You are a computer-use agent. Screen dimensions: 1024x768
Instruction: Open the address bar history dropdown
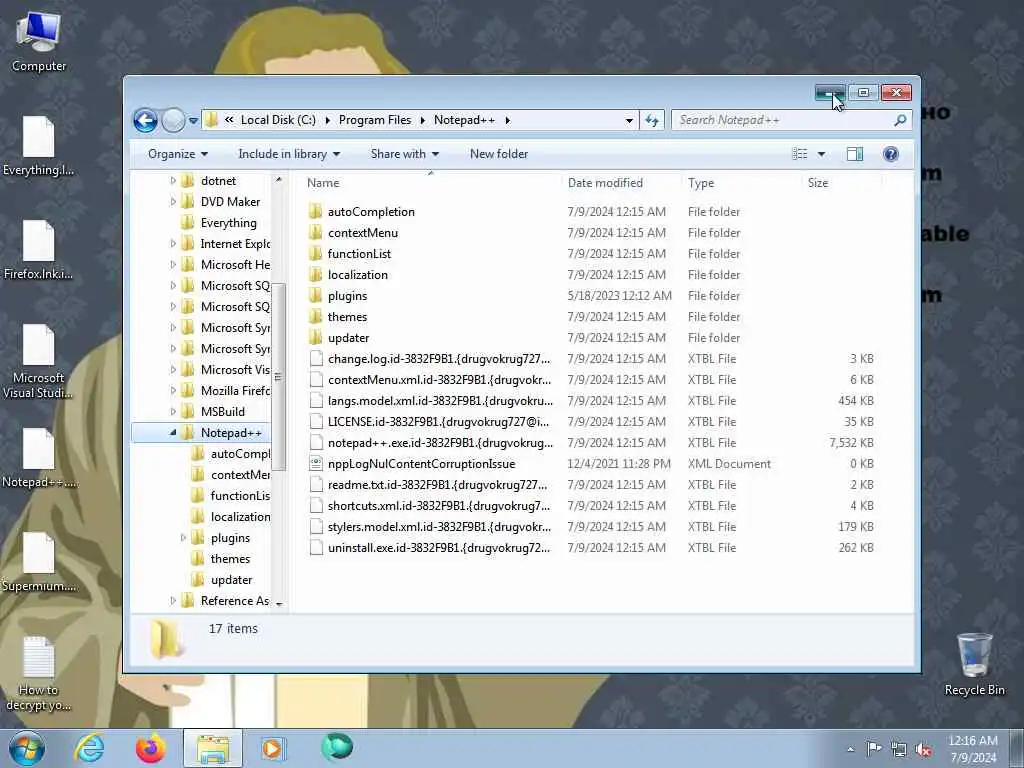[629, 120]
